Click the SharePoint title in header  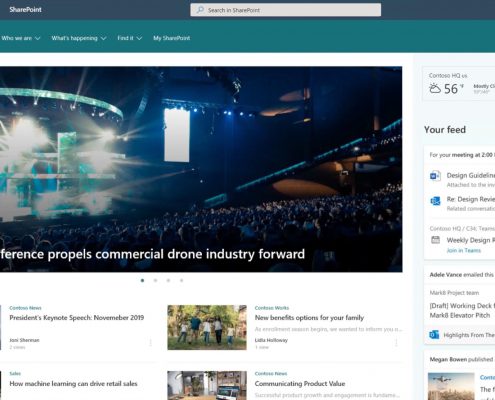coord(26,10)
